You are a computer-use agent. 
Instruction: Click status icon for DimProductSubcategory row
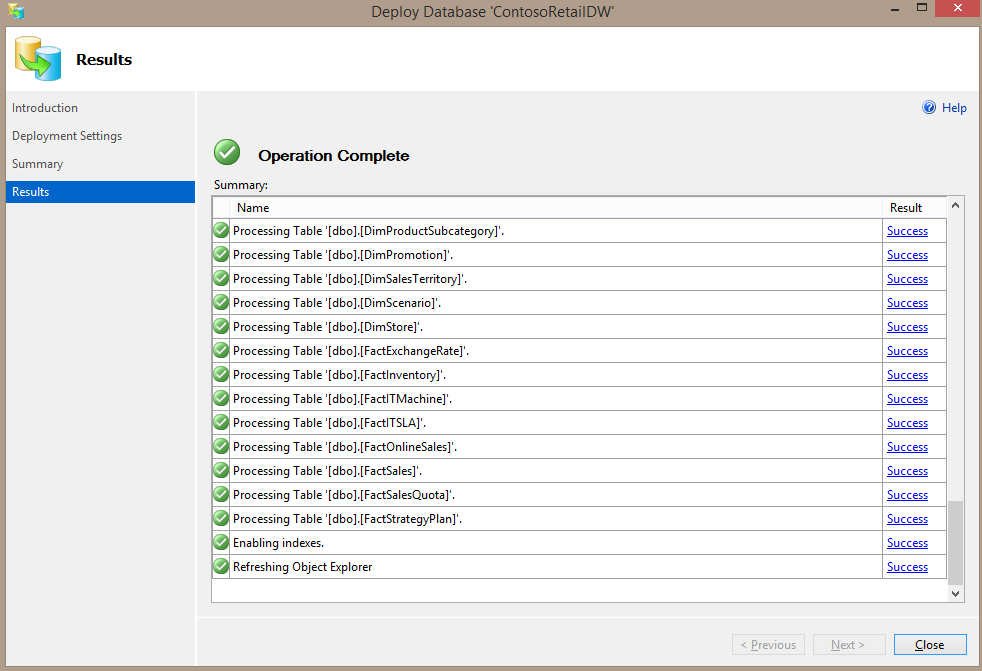pyautogui.click(x=221, y=231)
